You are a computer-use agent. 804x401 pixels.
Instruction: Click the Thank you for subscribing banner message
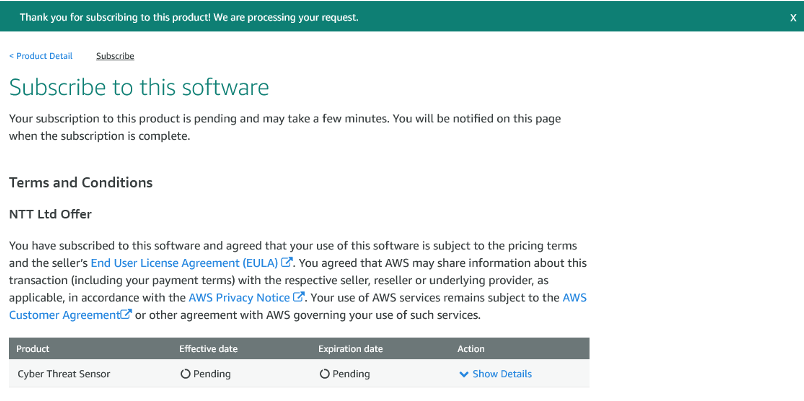click(x=189, y=17)
